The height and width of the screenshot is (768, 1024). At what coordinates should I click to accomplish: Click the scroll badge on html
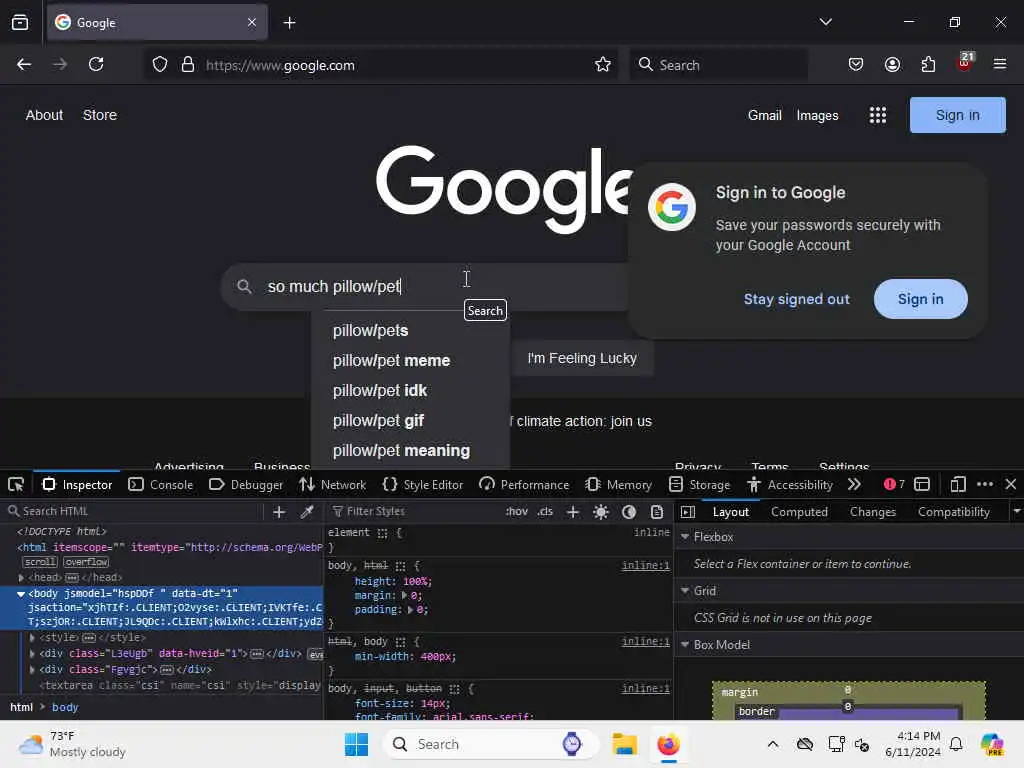40,562
